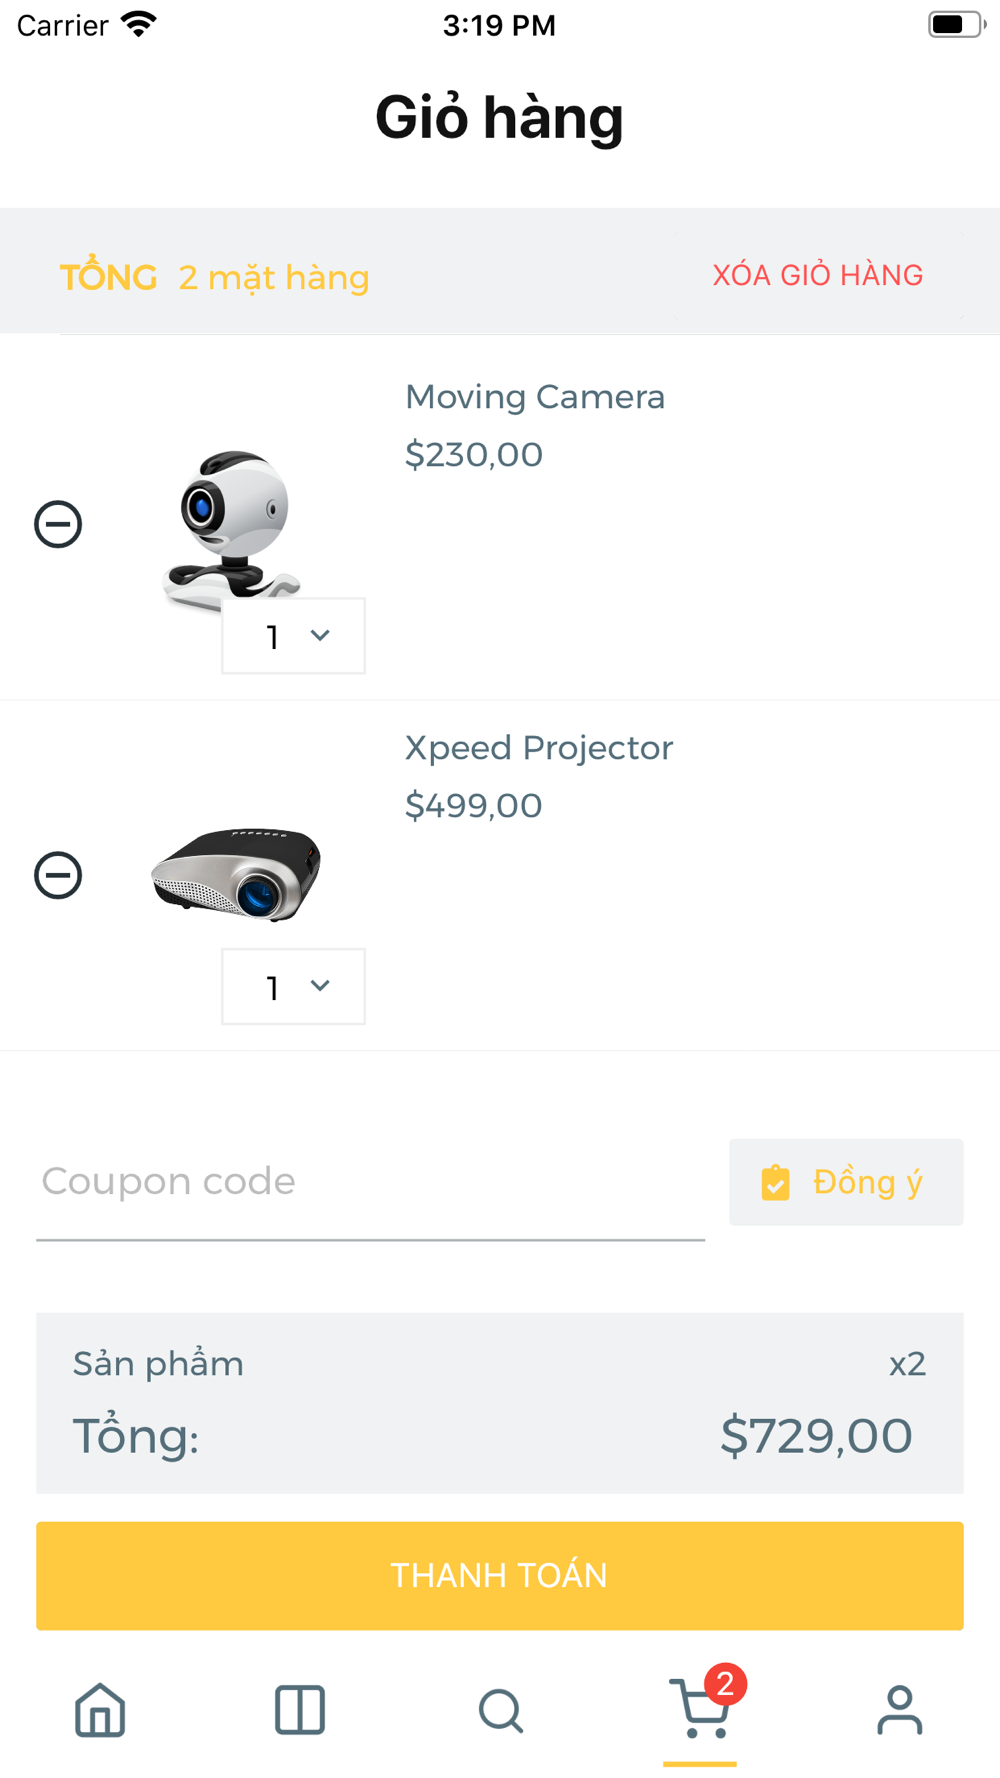Tap the cart badge showing 2

(x=726, y=1684)
